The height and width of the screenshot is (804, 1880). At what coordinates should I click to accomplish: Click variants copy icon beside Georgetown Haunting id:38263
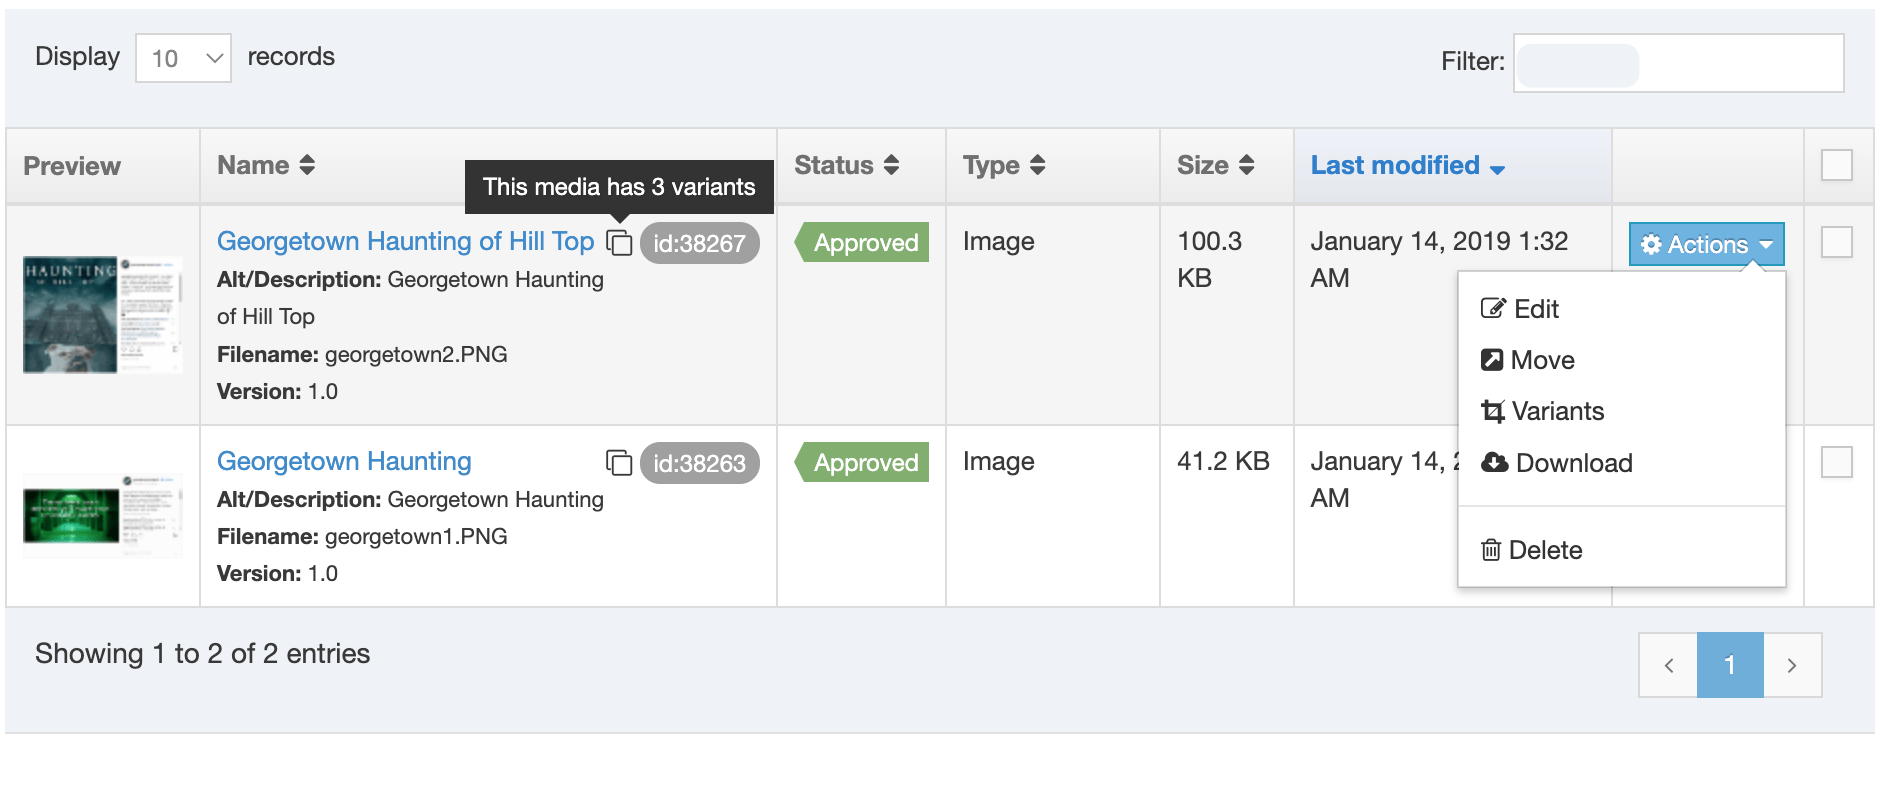pos(619,462)
